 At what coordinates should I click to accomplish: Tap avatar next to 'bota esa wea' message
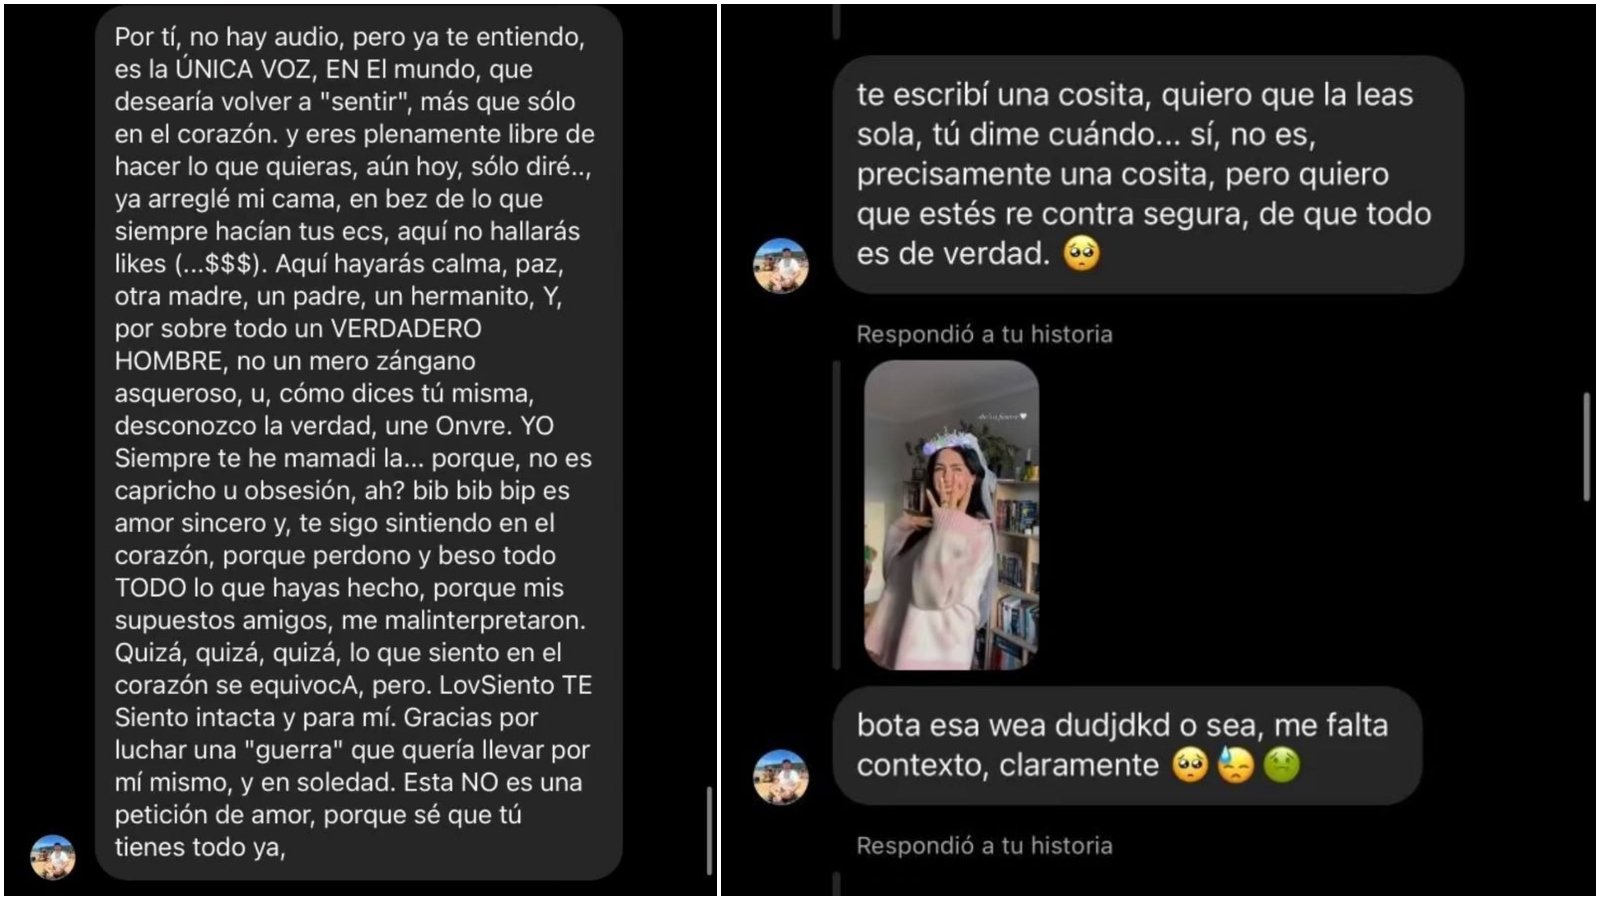click(780, 777)
